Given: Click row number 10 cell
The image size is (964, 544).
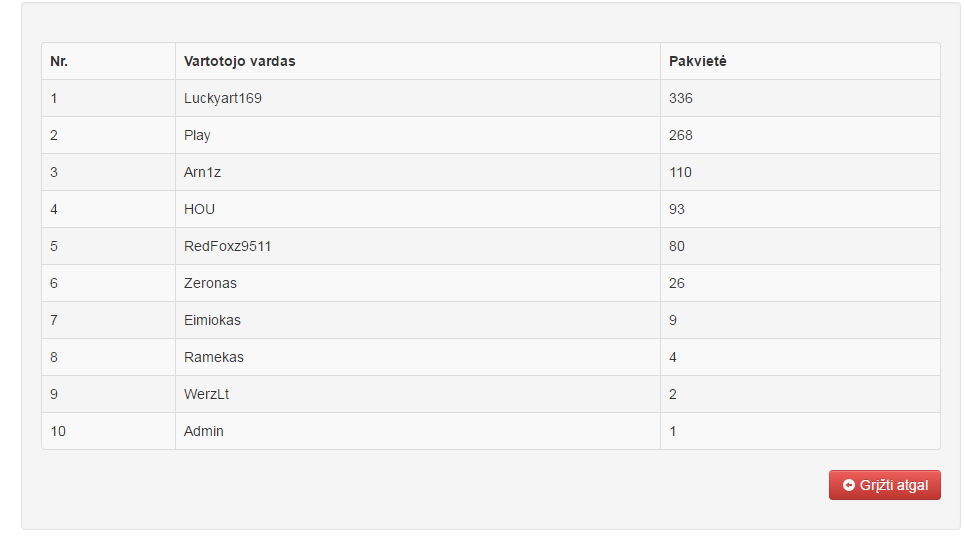Looking at the screenshot, I should tap(109, 431).
